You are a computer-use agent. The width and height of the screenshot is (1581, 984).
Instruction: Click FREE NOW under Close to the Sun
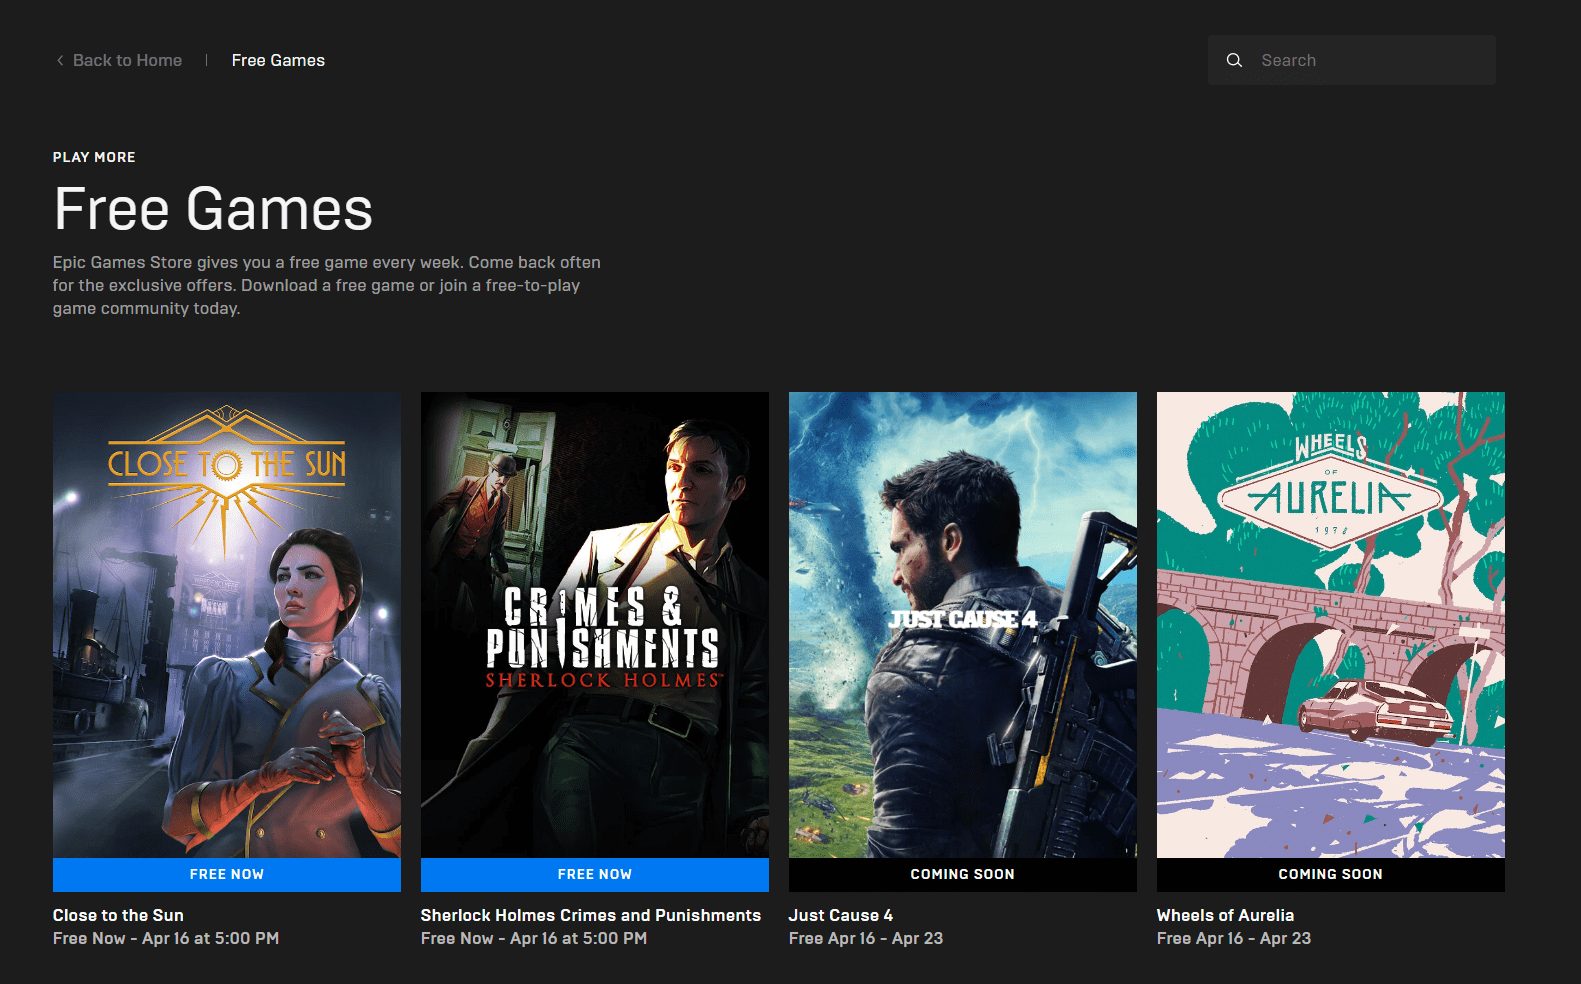point(227,875)
